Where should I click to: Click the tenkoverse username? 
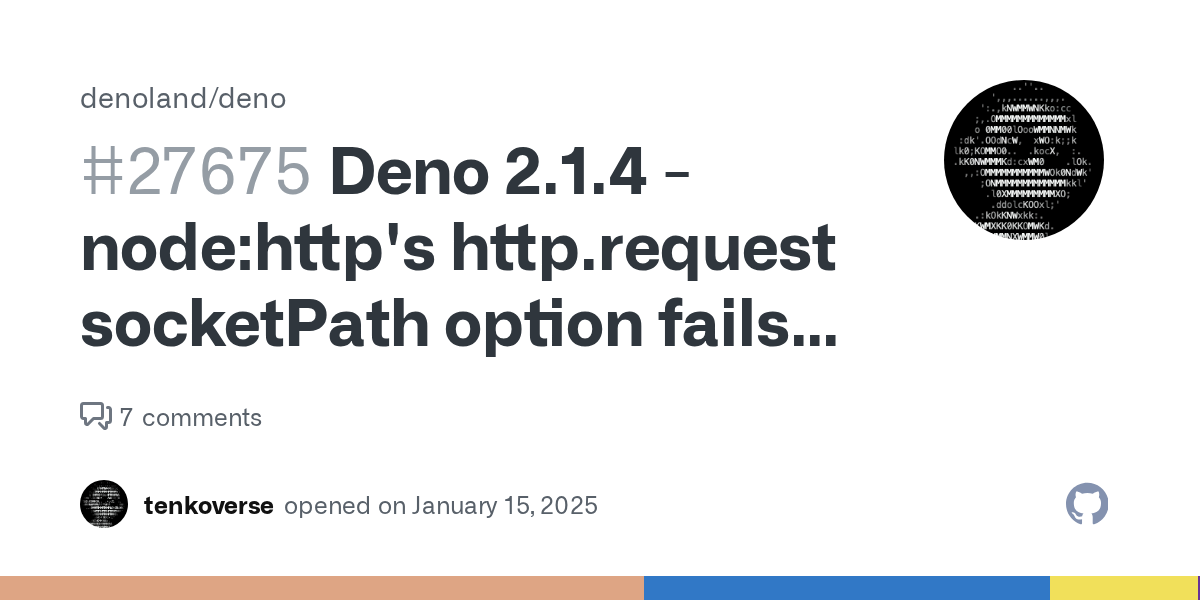[x=208, y=506]
